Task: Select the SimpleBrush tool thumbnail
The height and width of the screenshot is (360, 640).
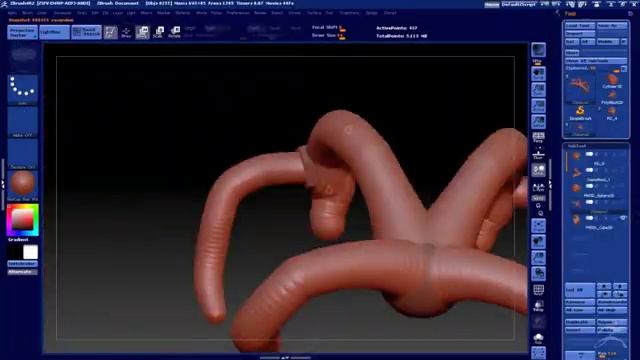Action: 580,113
